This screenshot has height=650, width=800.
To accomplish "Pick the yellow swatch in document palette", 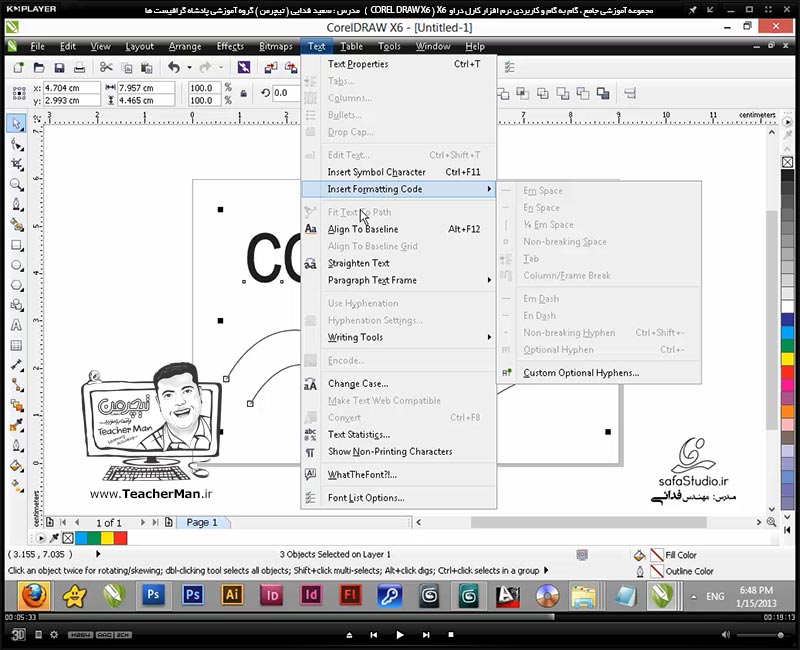I will (107, 538).
